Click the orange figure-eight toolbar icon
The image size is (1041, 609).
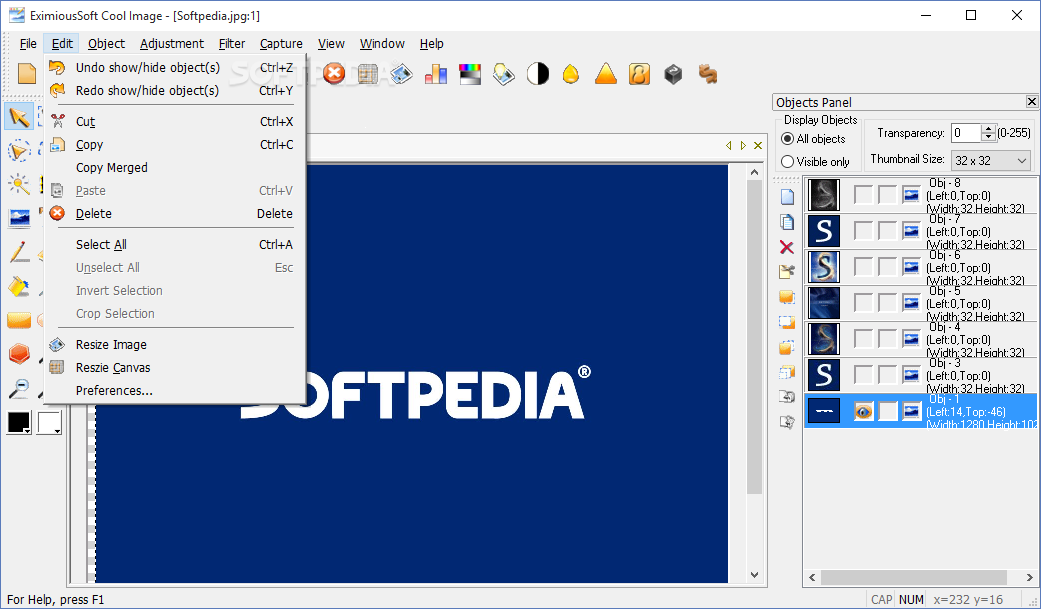coord(639,74)
